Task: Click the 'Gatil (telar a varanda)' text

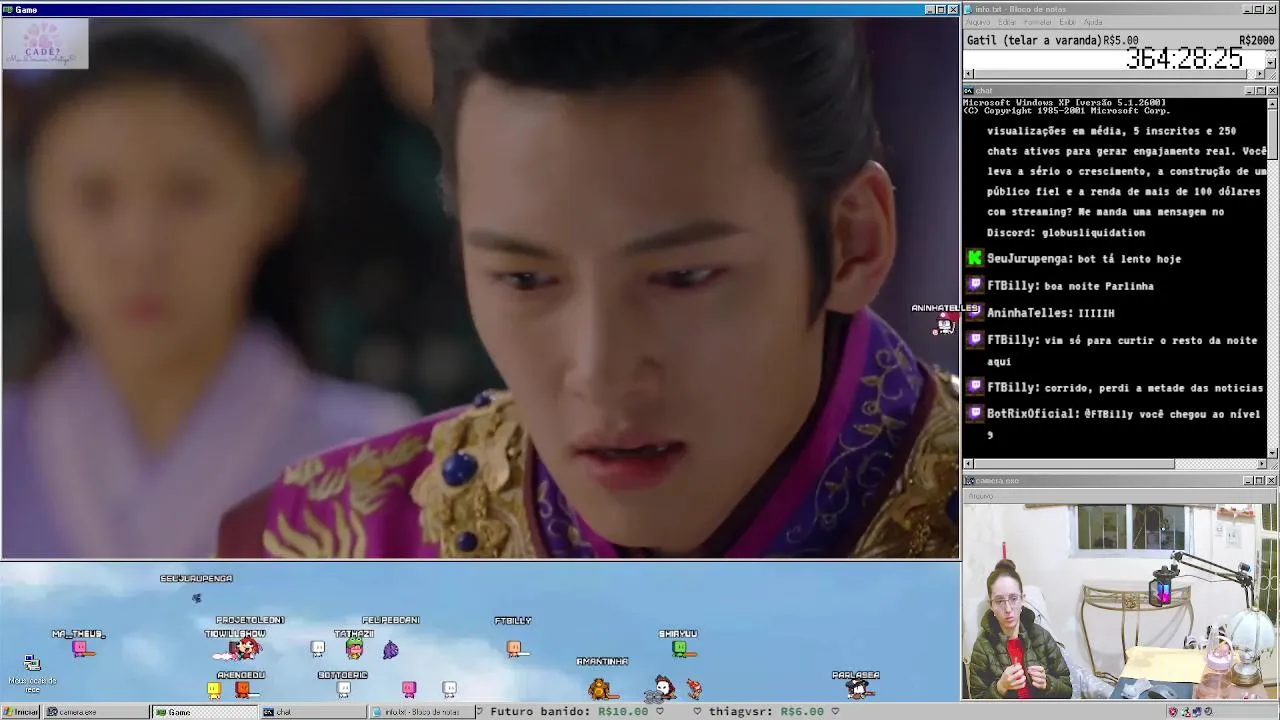Action: 1034,41
